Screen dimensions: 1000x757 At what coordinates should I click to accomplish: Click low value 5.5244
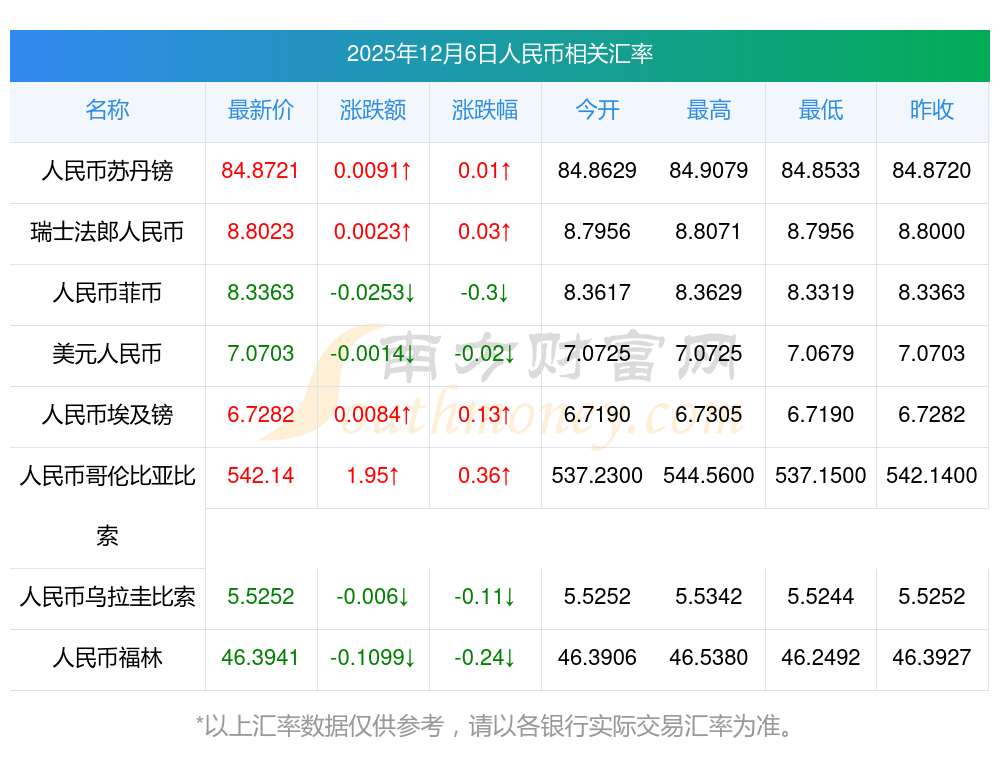point(821,597)
